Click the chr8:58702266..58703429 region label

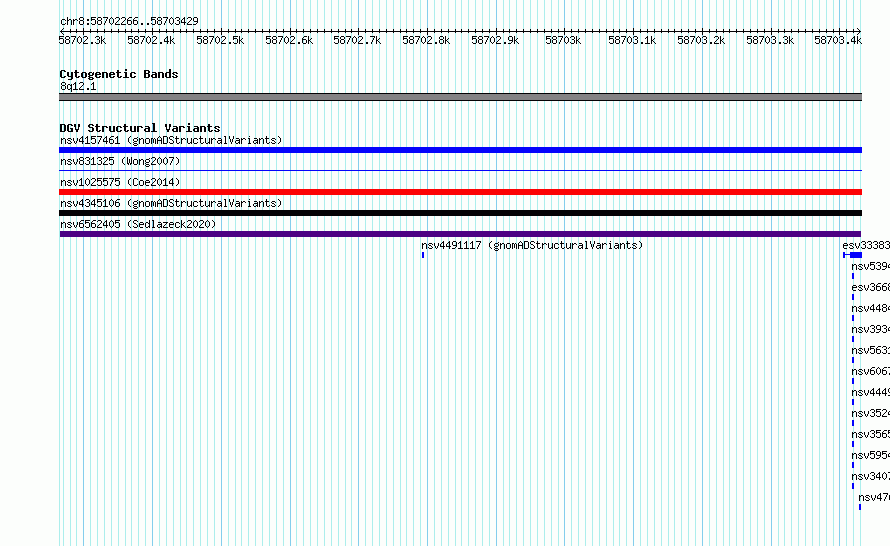click(x=129, y=21)
